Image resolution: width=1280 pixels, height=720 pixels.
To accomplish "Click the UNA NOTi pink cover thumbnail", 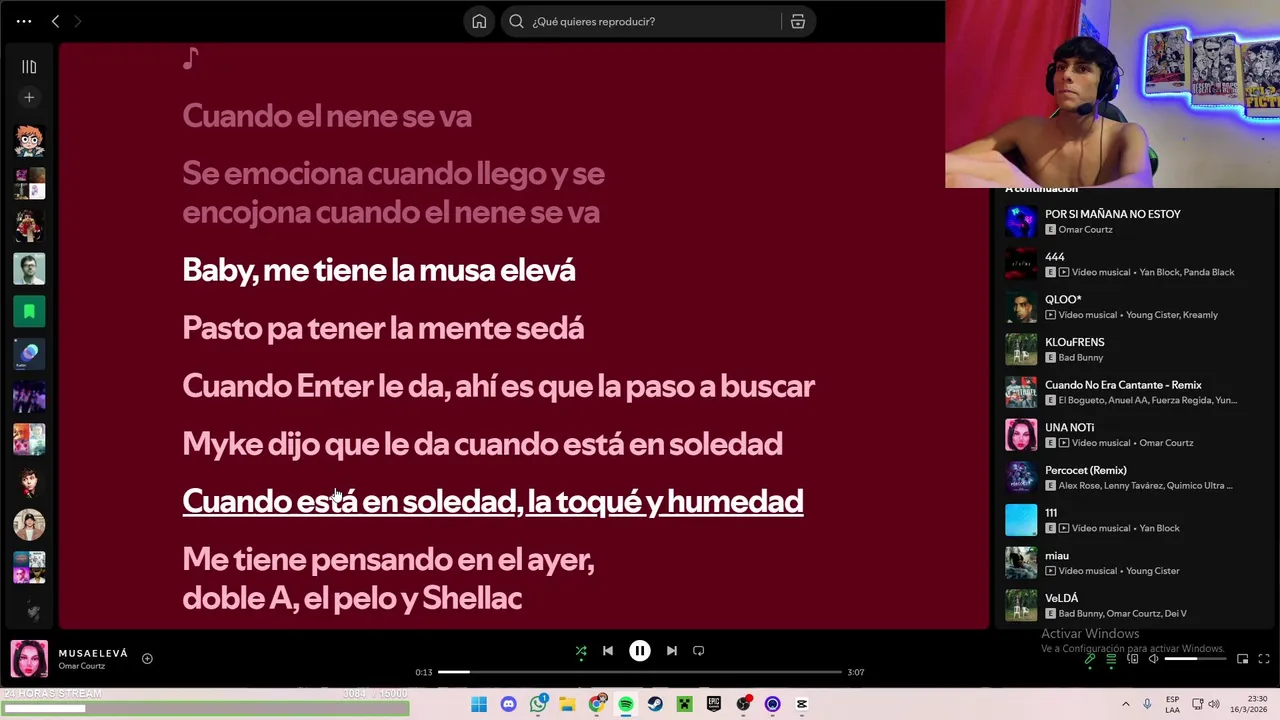I will pos(1021,435).
